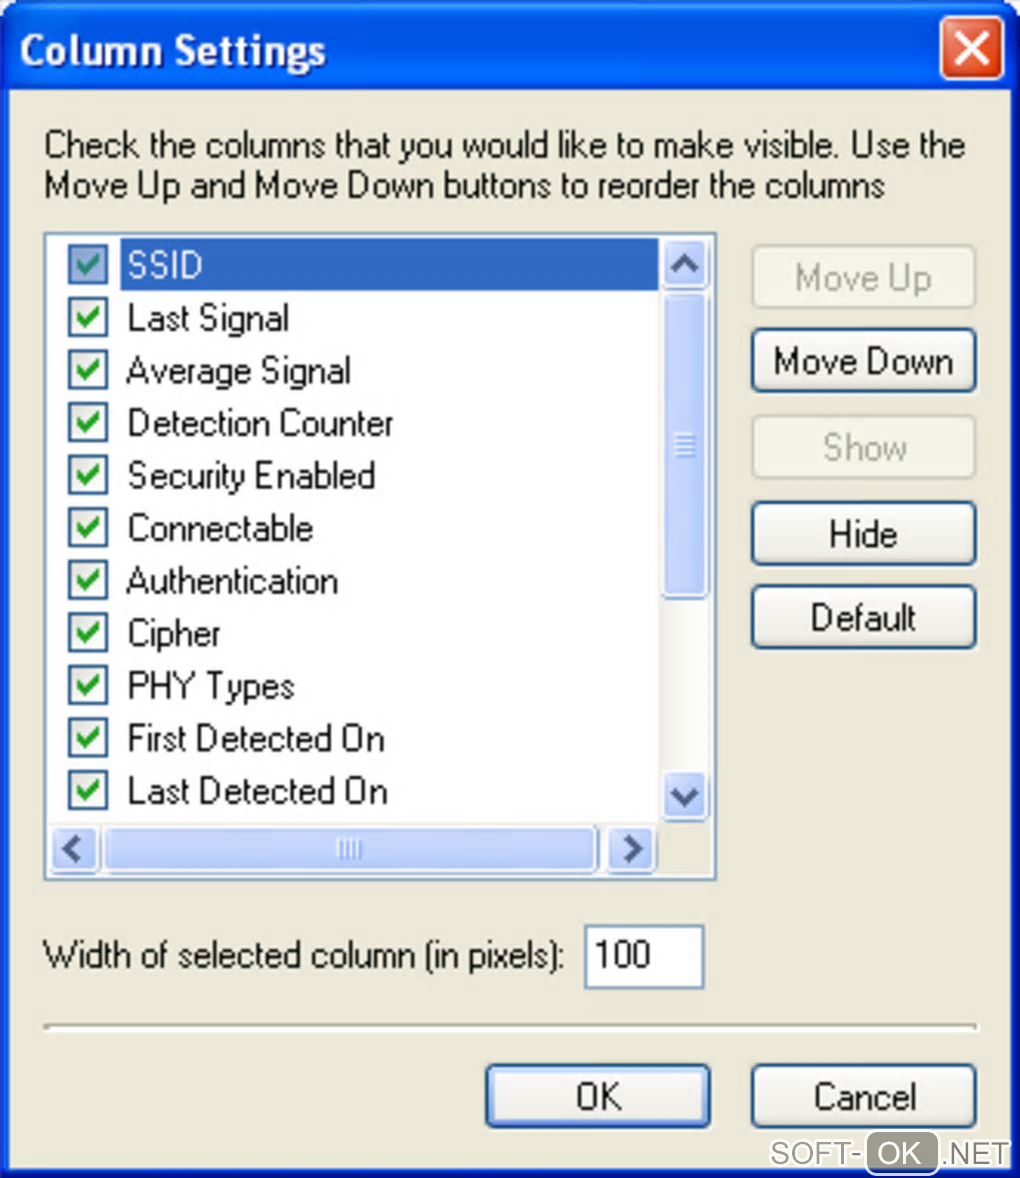
Task: Click the Cancel button
Action: (x=863, y=1096)
